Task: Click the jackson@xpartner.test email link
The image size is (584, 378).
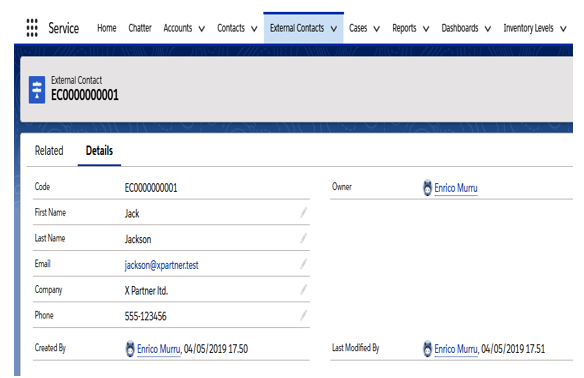Action: pyautogui.click(x=161, y=265)
